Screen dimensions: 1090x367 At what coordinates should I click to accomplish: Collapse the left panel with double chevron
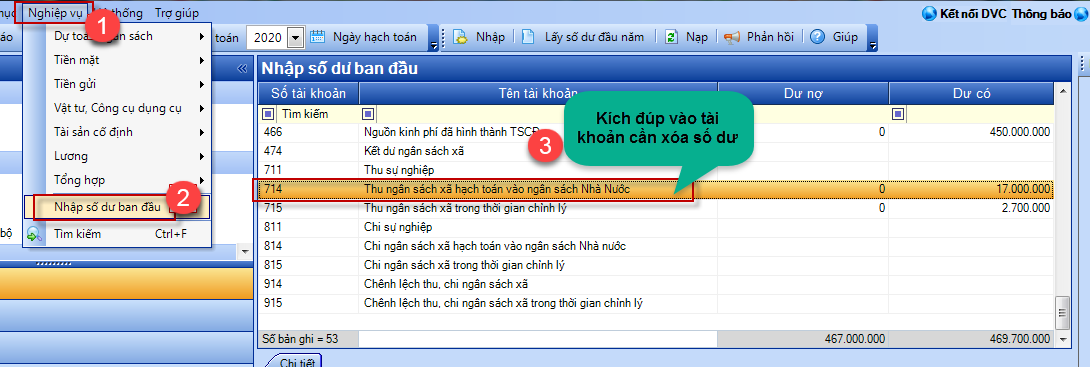point(242,68)
